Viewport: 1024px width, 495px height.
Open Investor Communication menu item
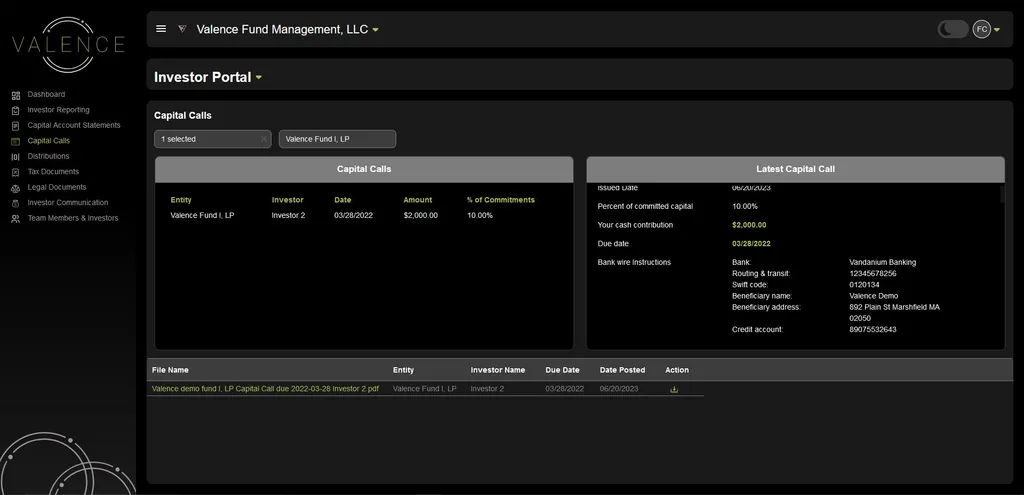[x=67, y=203]
